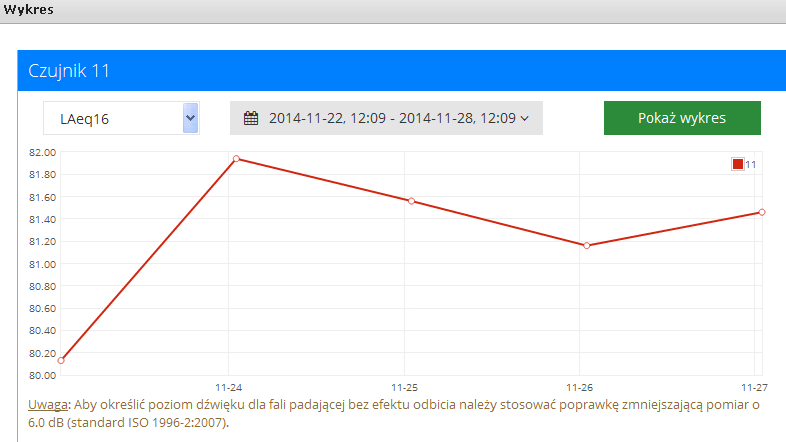Click the x-axis label 11-26

(579, 387)
